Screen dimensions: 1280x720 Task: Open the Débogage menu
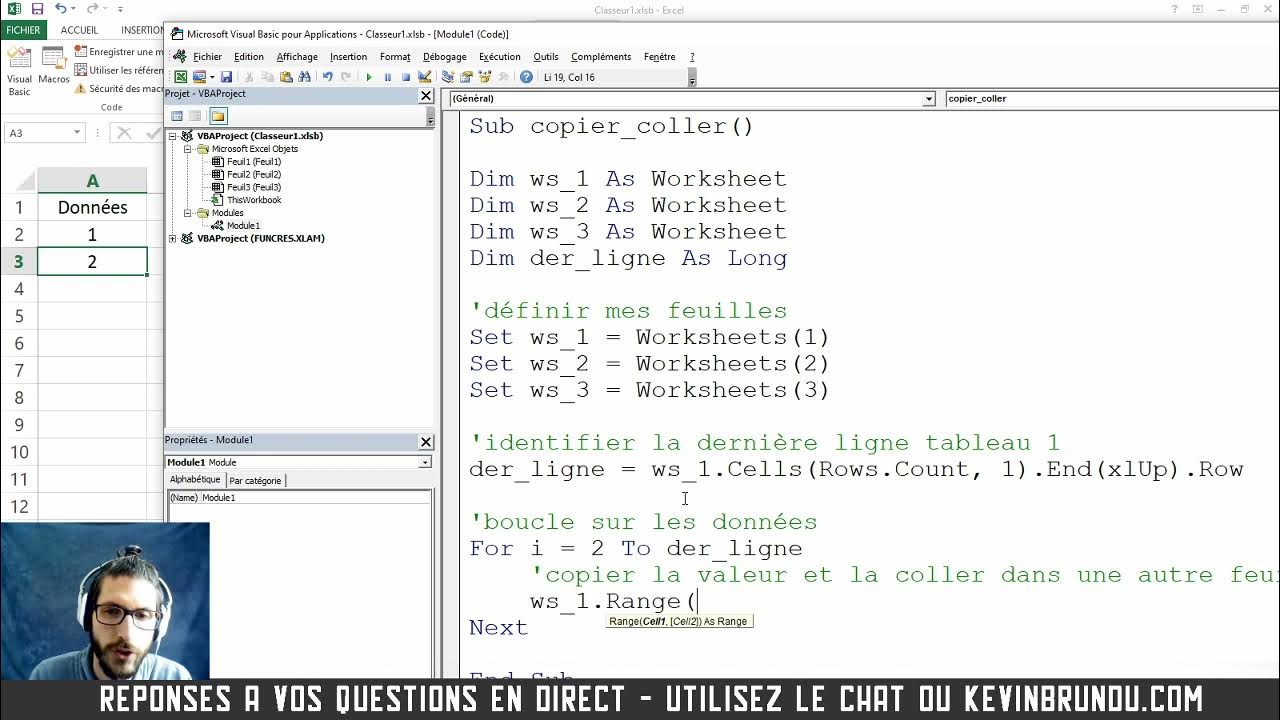click(x=444, y=57)
